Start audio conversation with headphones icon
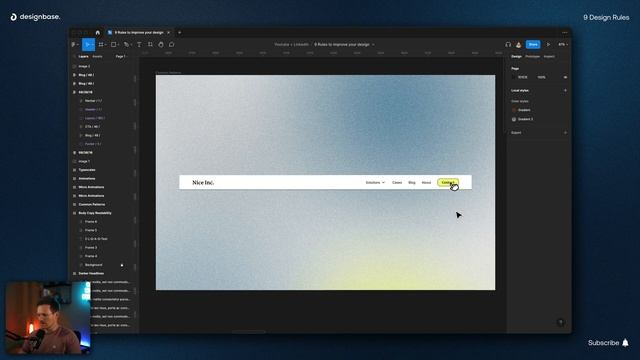 tap(508, 44)
